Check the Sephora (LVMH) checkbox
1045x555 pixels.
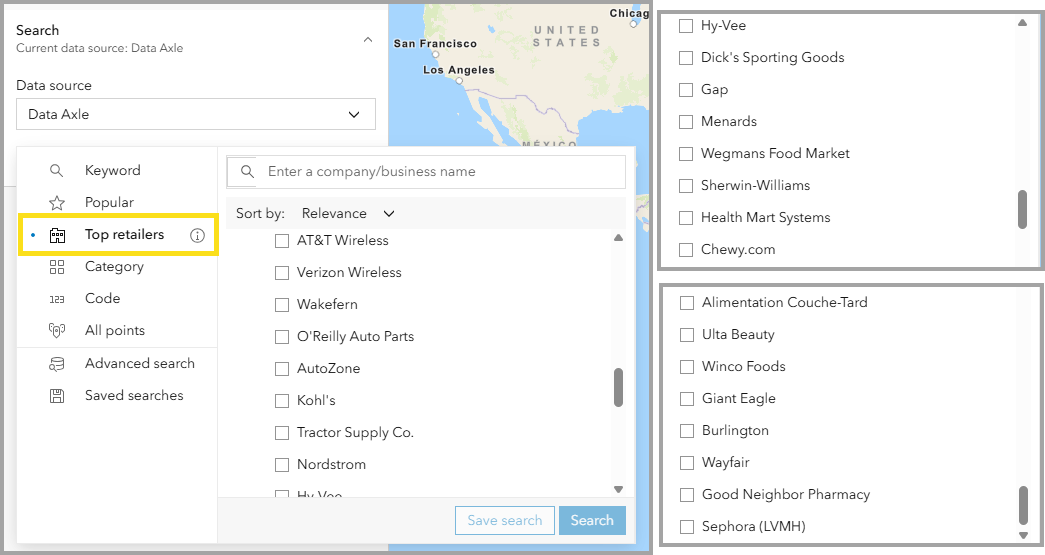click(x=686, y=527)
